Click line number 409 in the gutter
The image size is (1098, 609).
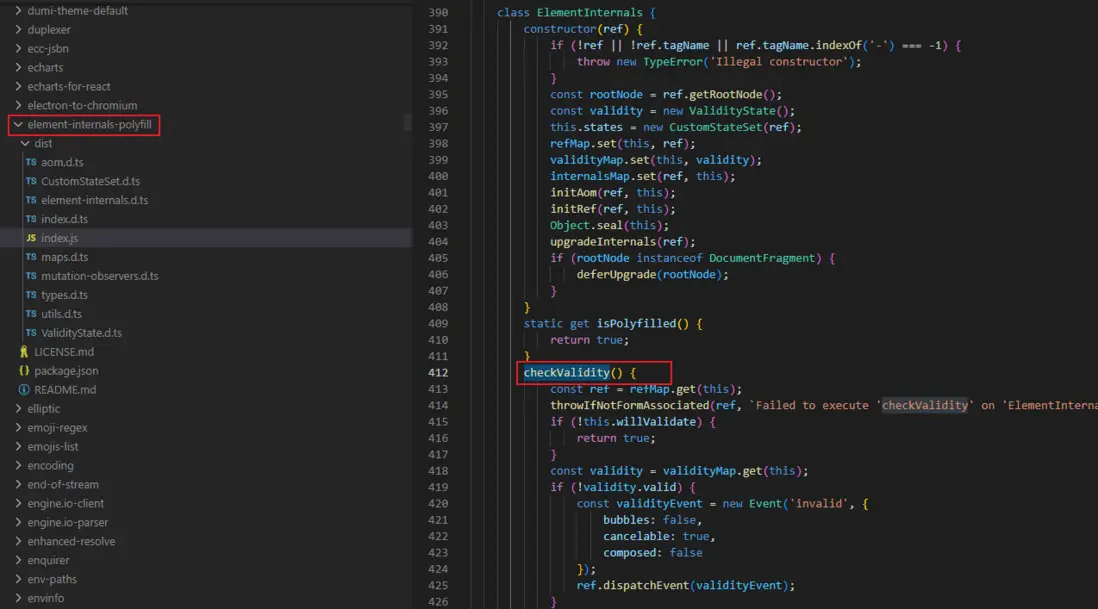[437, 324]
